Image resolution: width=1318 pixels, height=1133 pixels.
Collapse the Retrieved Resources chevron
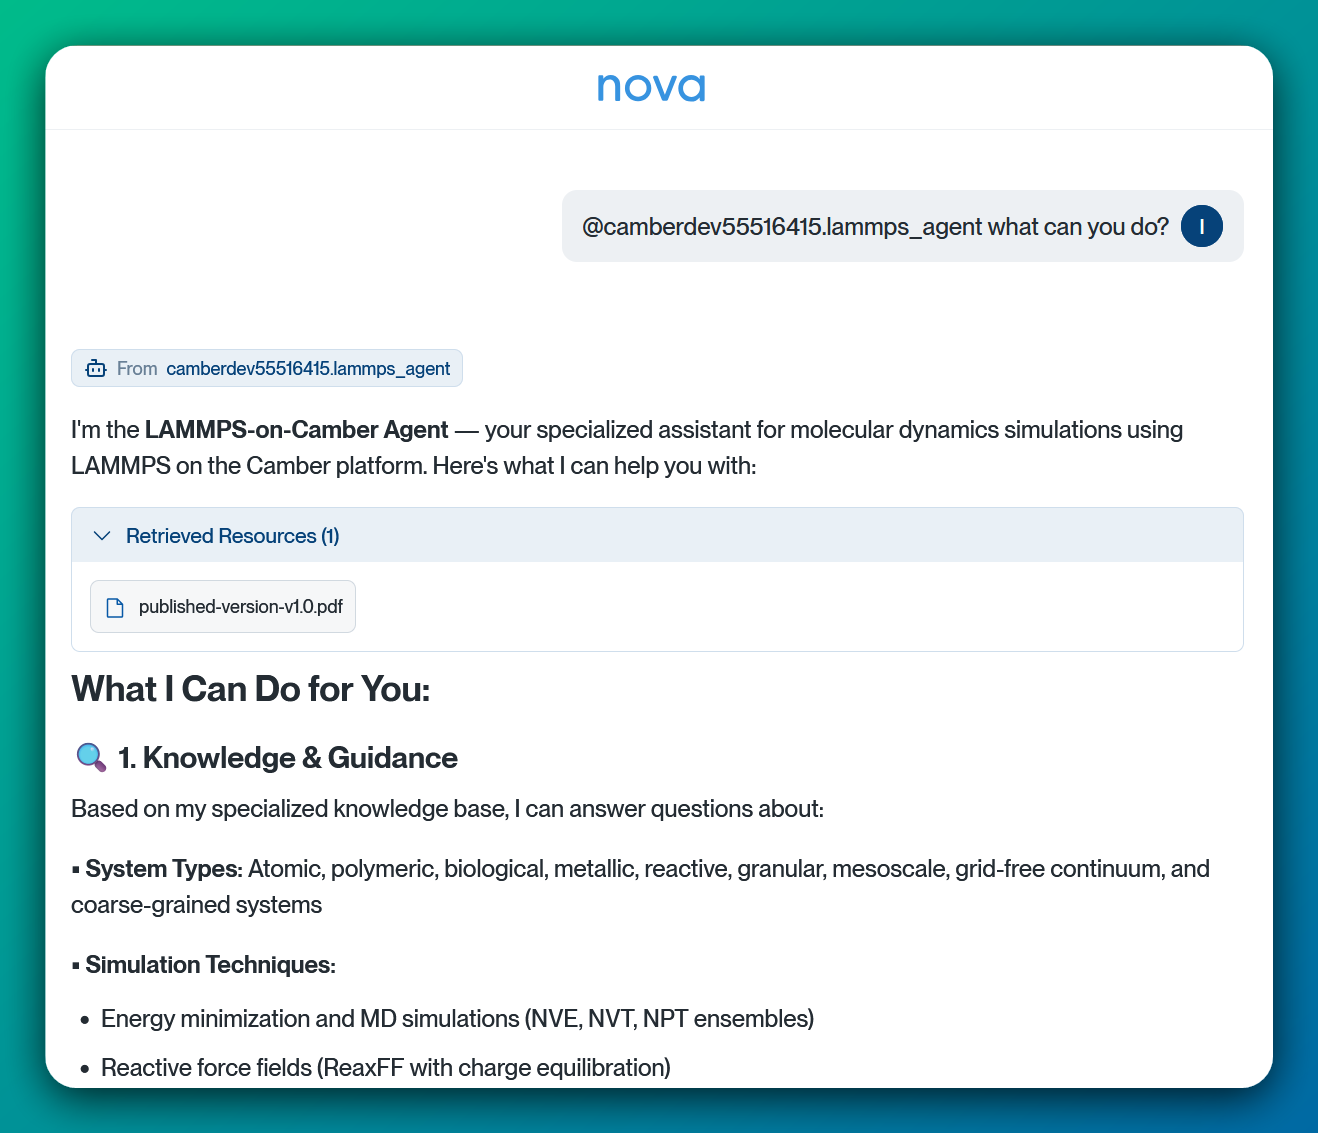(102, 536)
